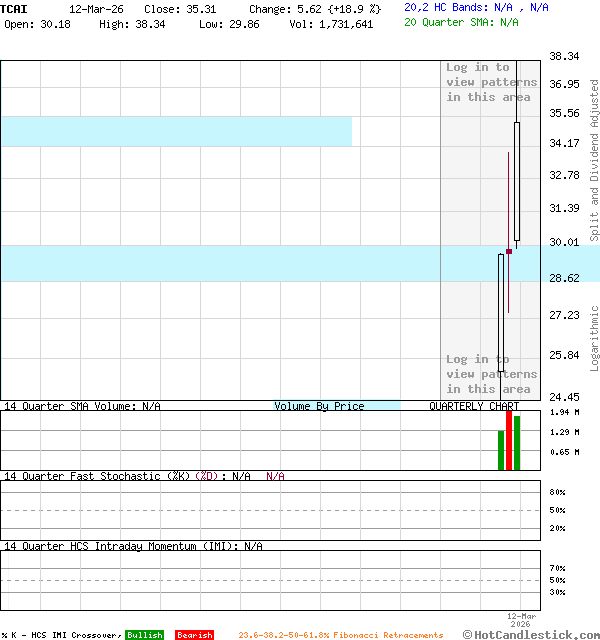Click the lower light-blue volume-by-price band
Viewport: 600px width, 640px height.
pyautogui.click(x=220, y=263)
